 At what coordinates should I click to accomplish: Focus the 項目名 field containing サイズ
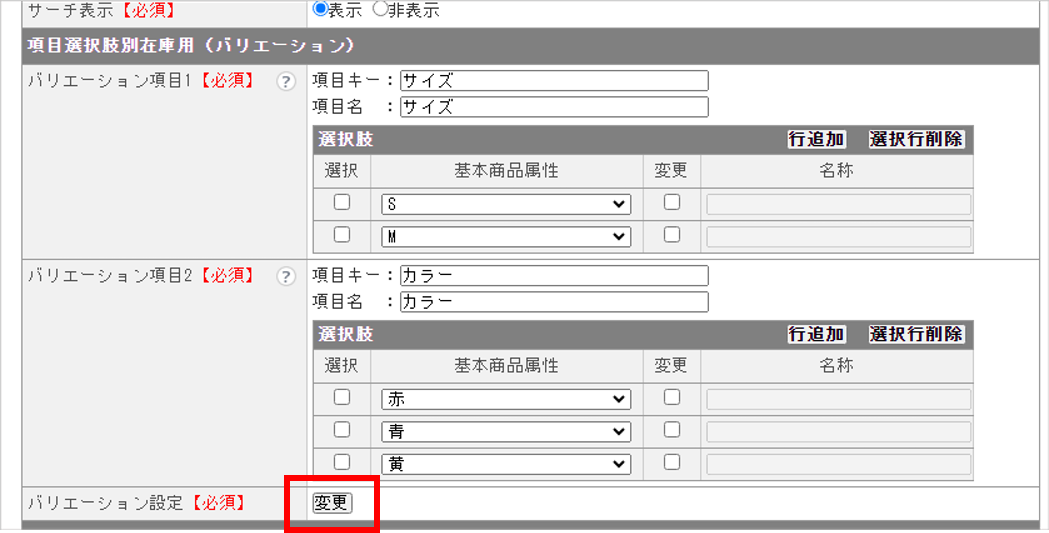(x=554, y=107)
